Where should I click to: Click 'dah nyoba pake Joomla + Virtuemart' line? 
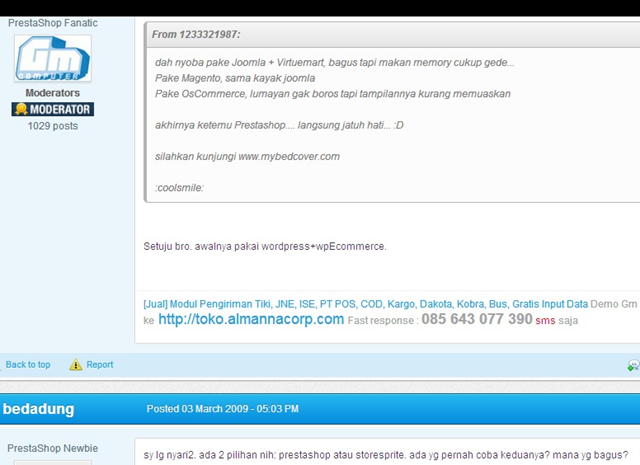[335, 62]
